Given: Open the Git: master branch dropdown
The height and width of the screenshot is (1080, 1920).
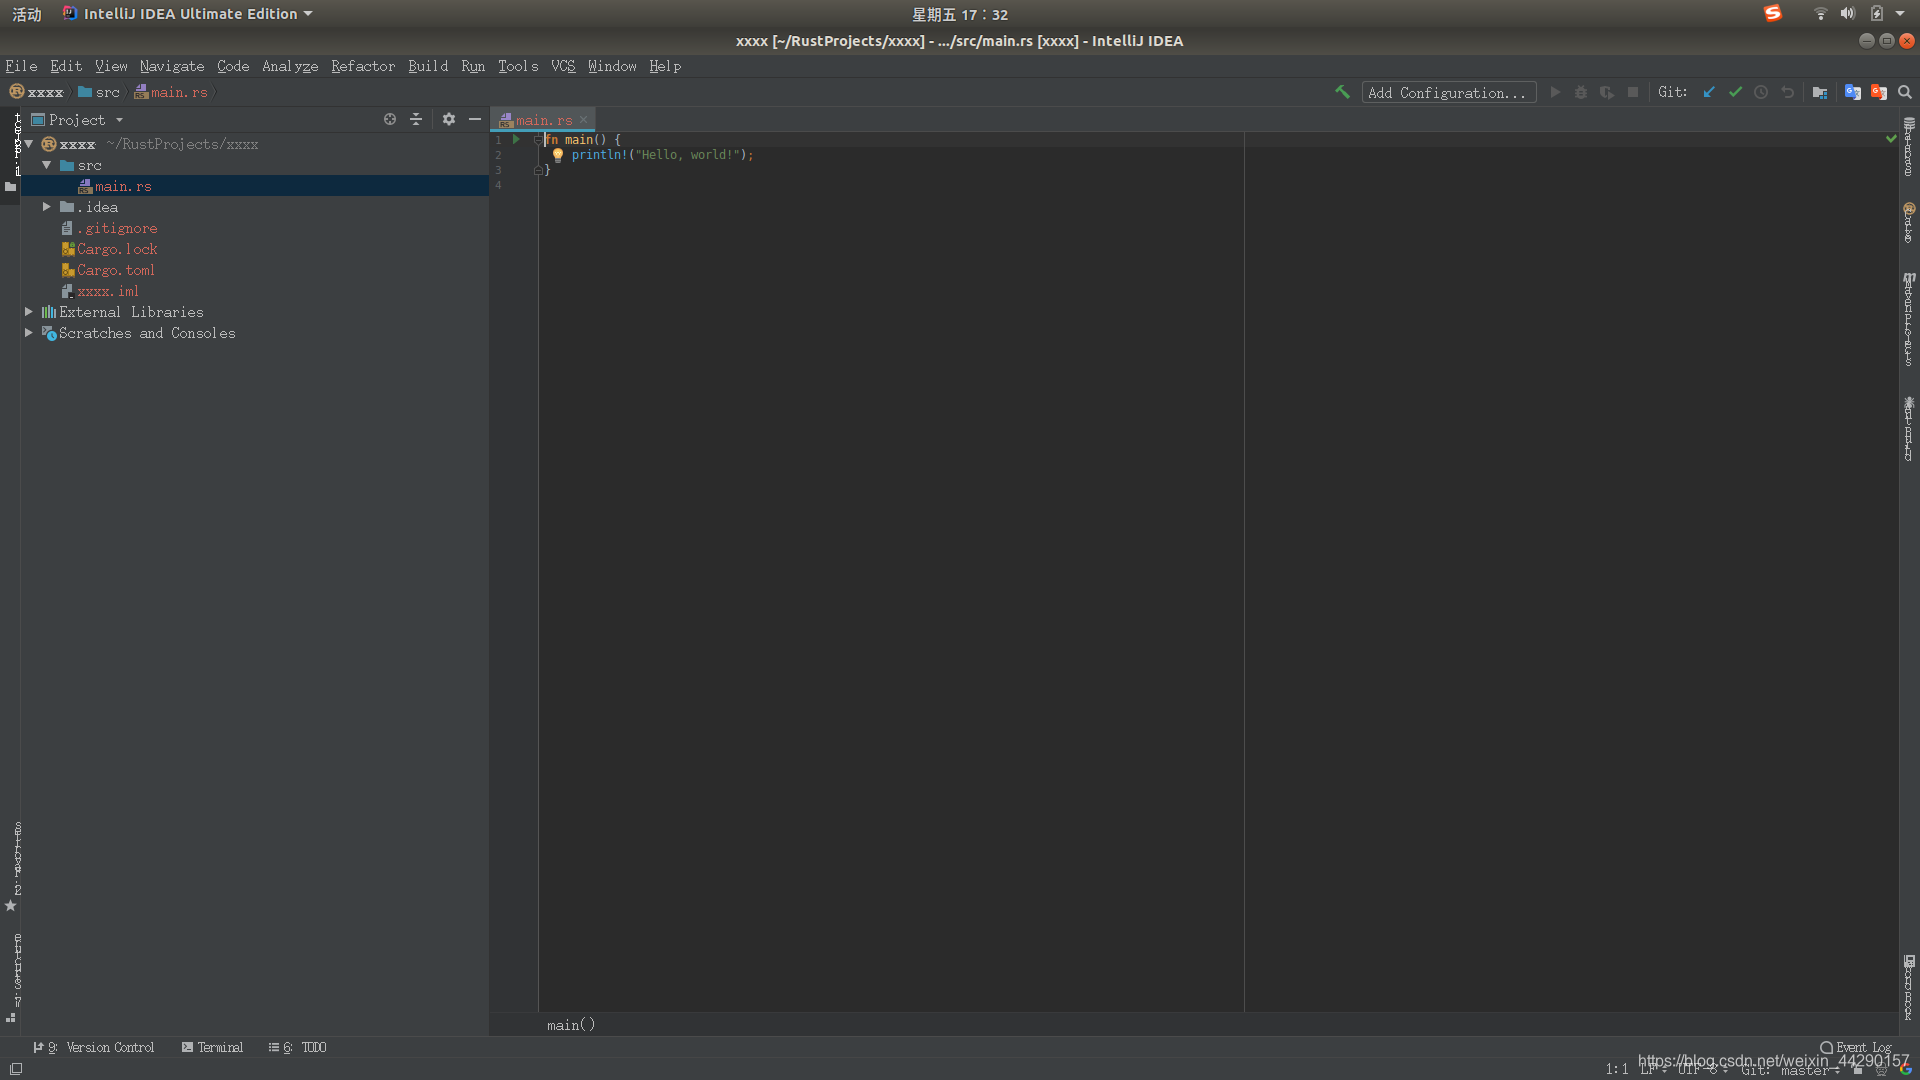Looking at the screenshot, I should (1790, 1070).
